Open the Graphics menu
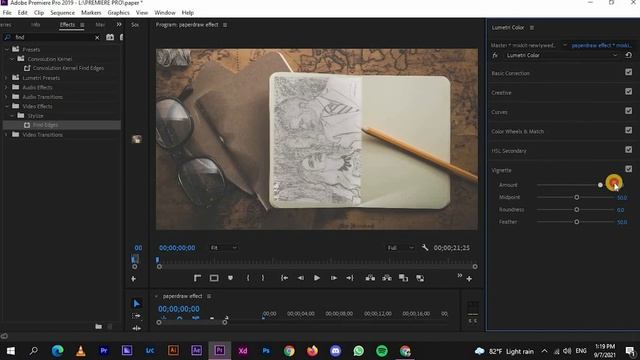640x360 pixels. 118,13
